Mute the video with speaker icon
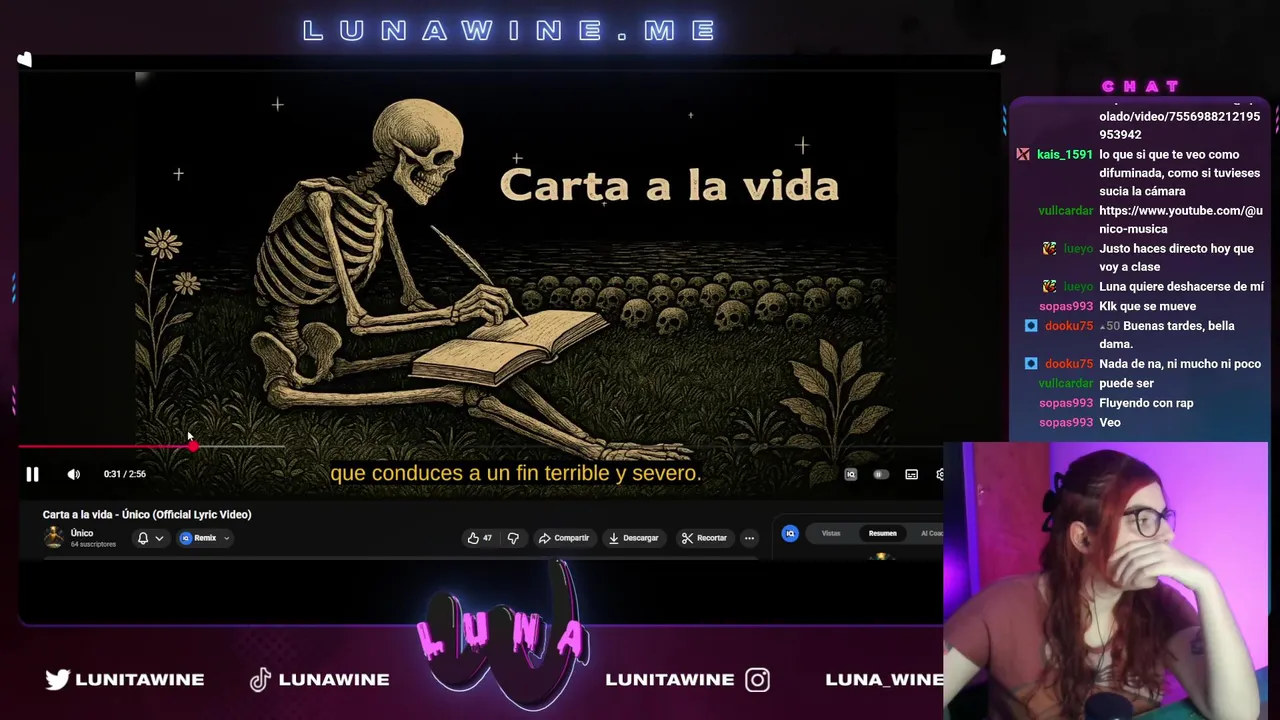This screenshot has height=720, width=1280. (74, 474)
